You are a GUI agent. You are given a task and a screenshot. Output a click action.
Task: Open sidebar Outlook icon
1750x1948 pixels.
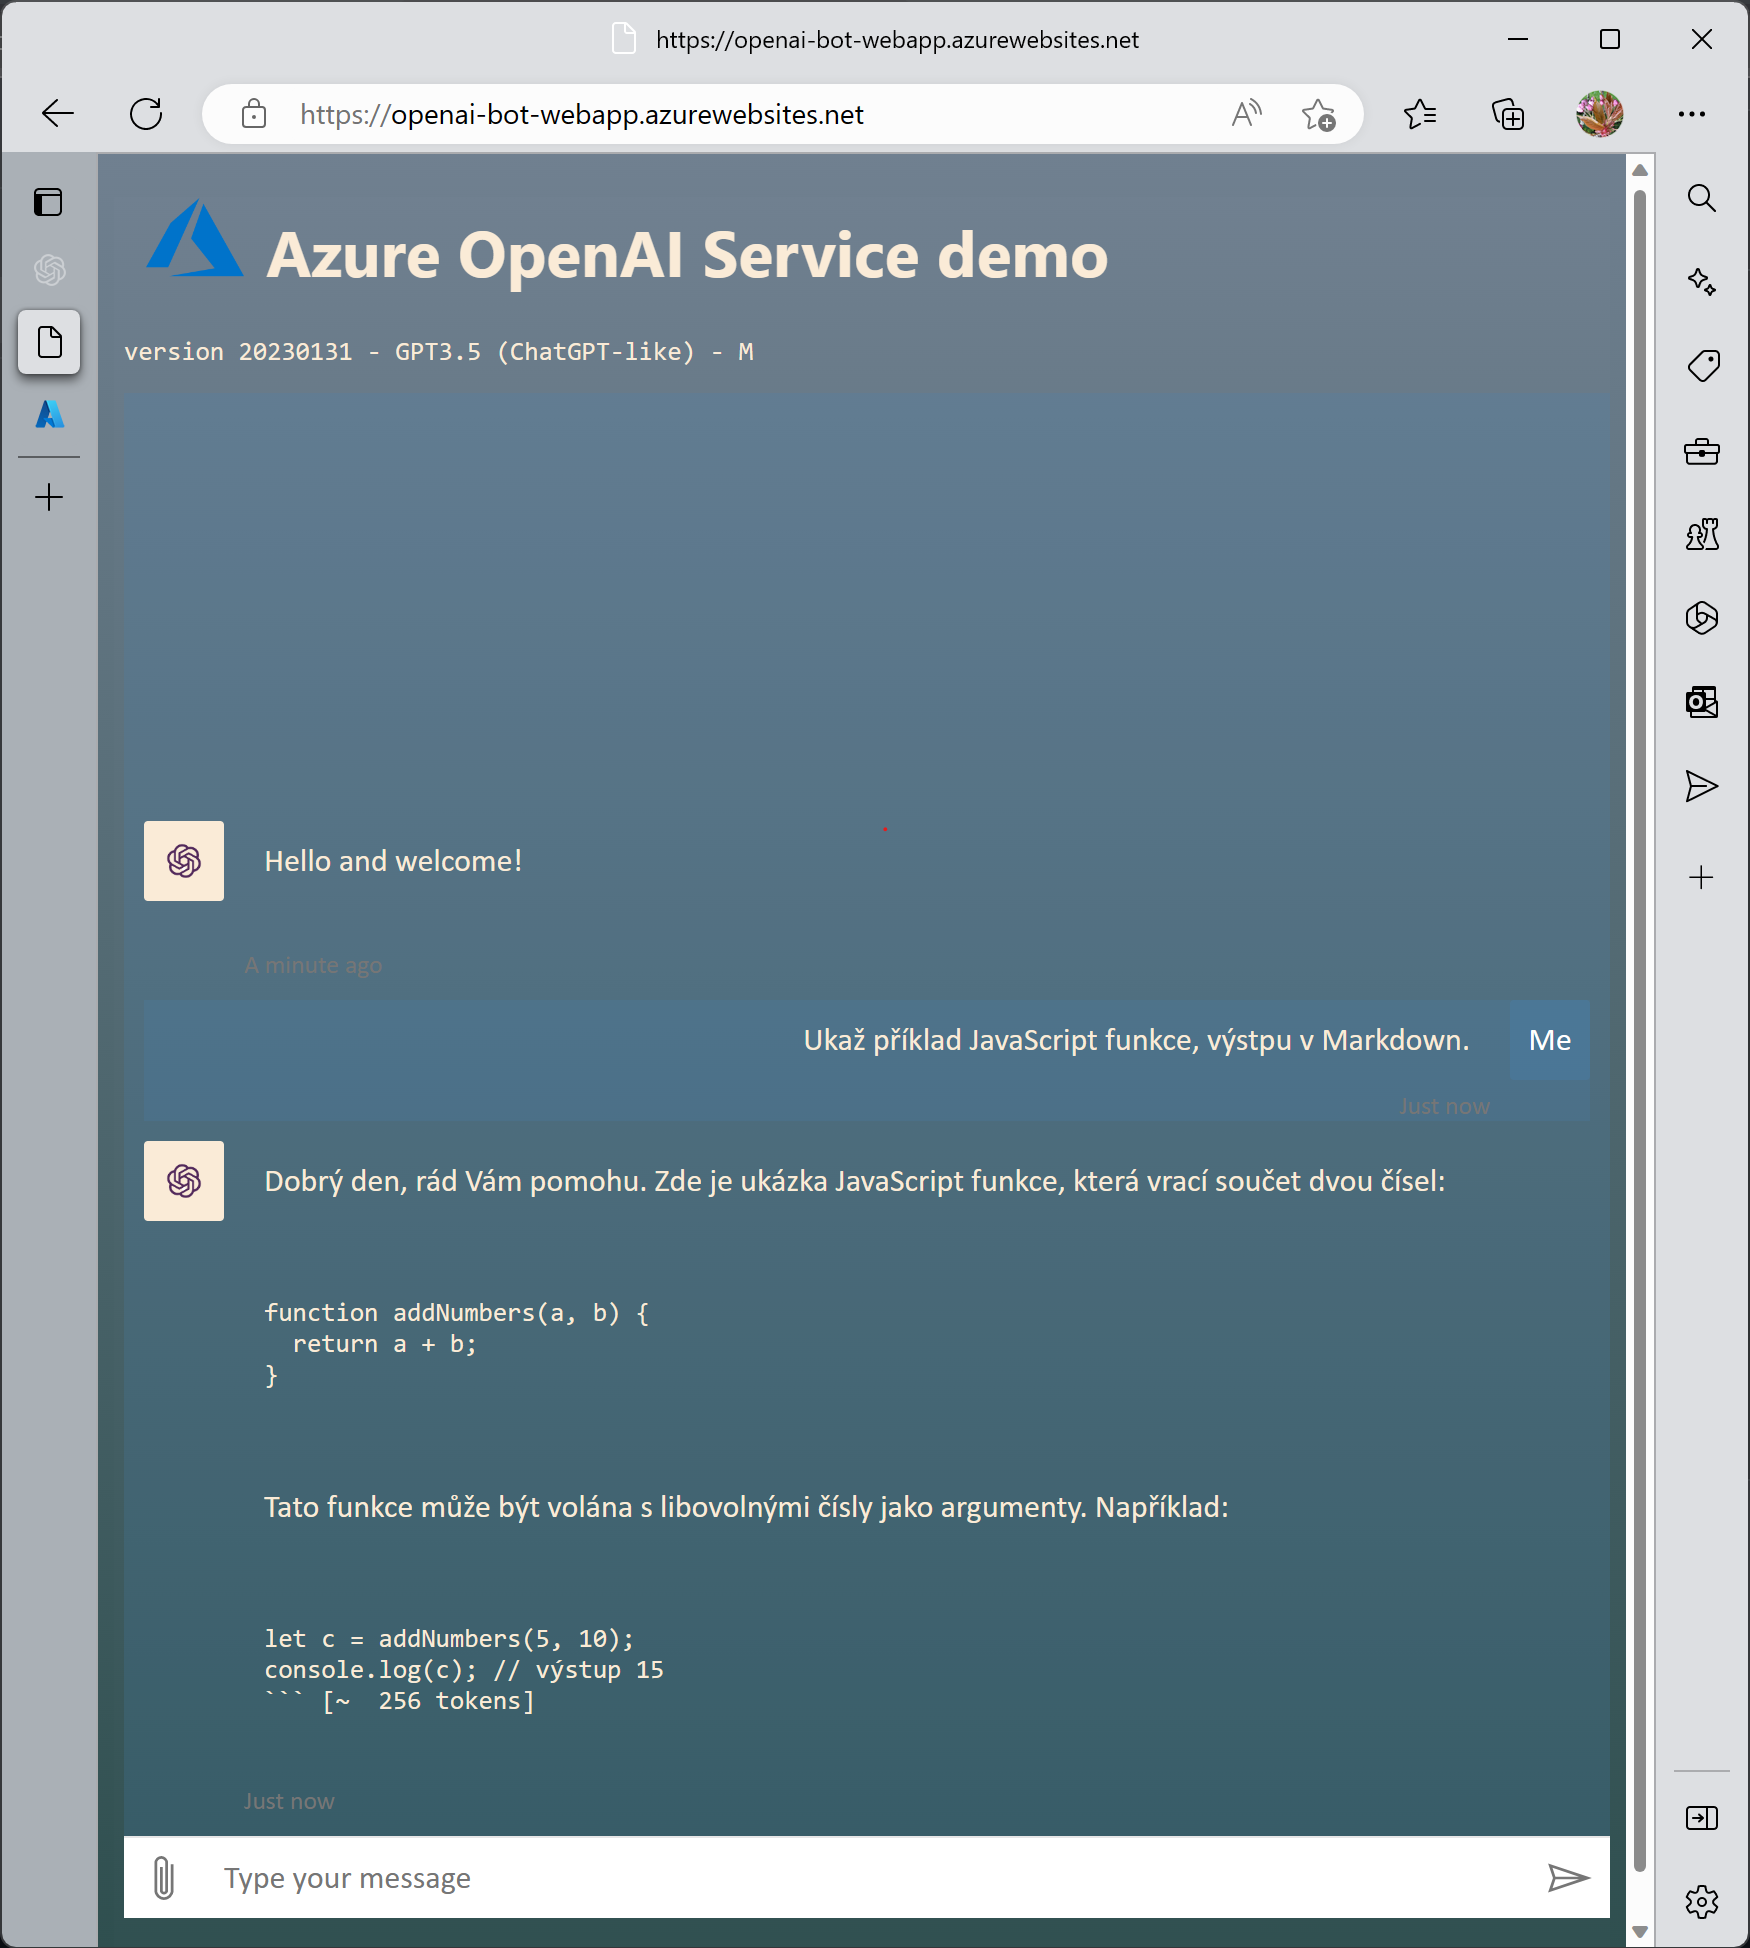(x=1701, y=702)
